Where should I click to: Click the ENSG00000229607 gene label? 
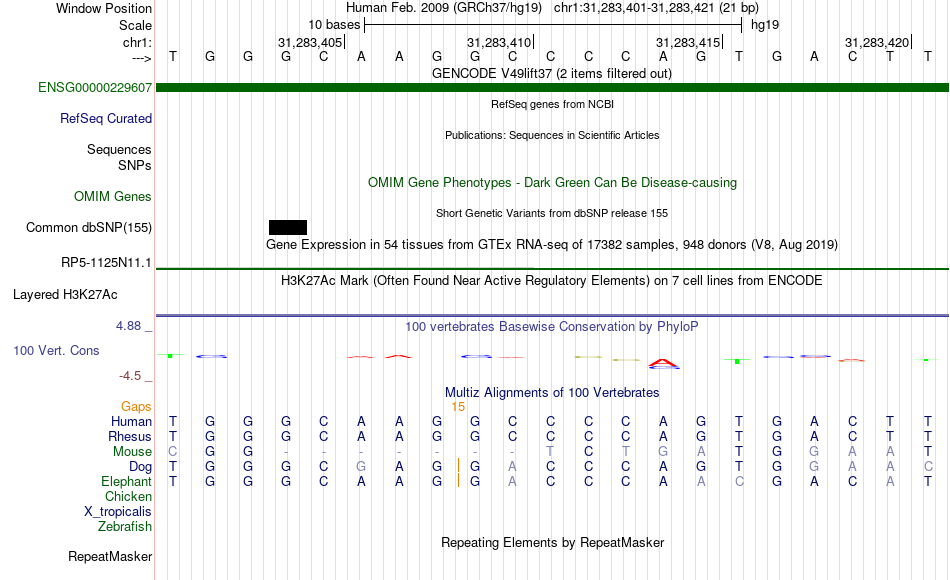tap(95, 88)
